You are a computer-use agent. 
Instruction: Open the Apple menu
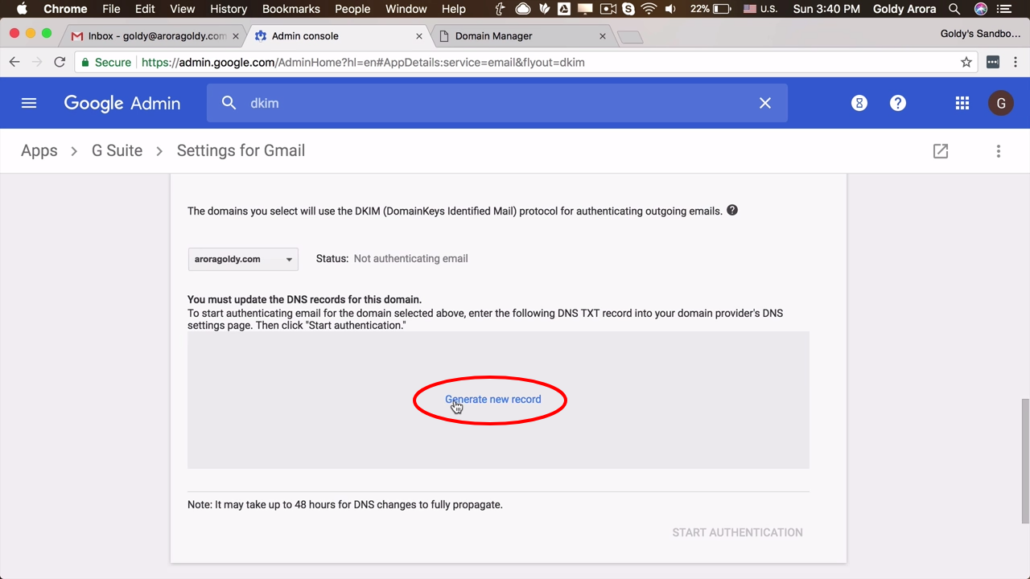[22, 9]
